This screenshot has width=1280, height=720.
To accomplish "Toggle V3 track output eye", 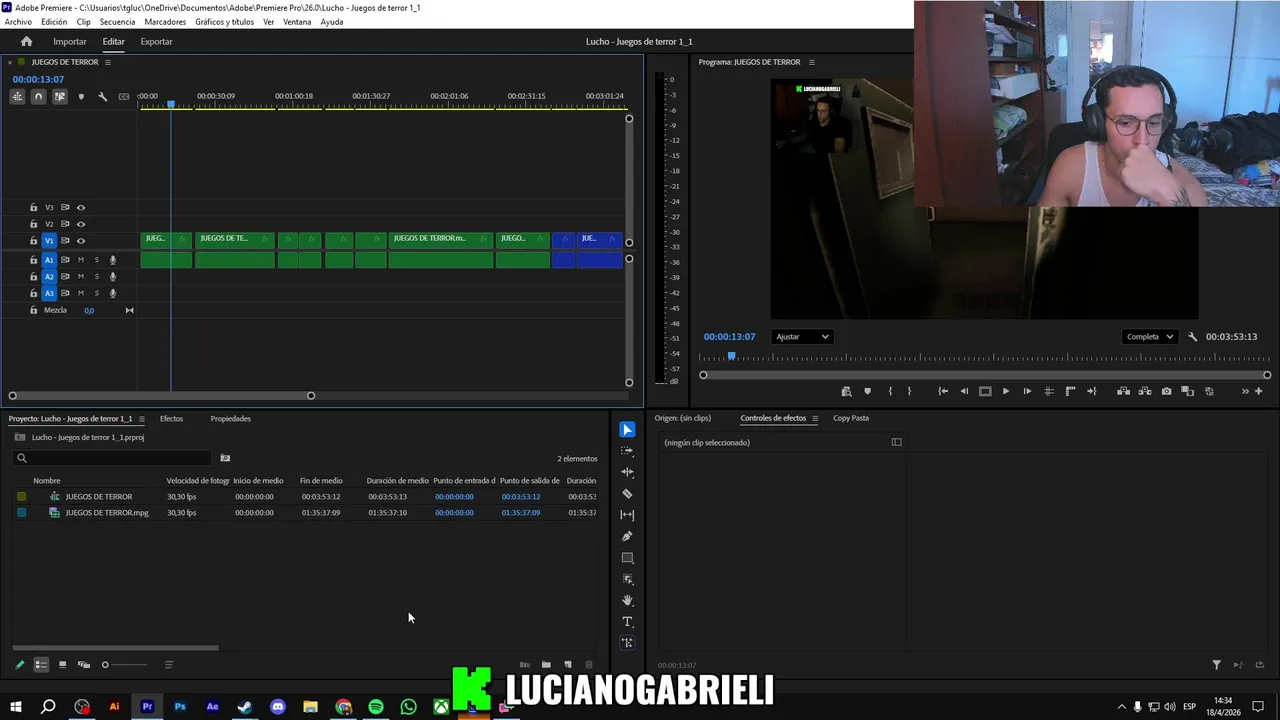I will 81,208.
